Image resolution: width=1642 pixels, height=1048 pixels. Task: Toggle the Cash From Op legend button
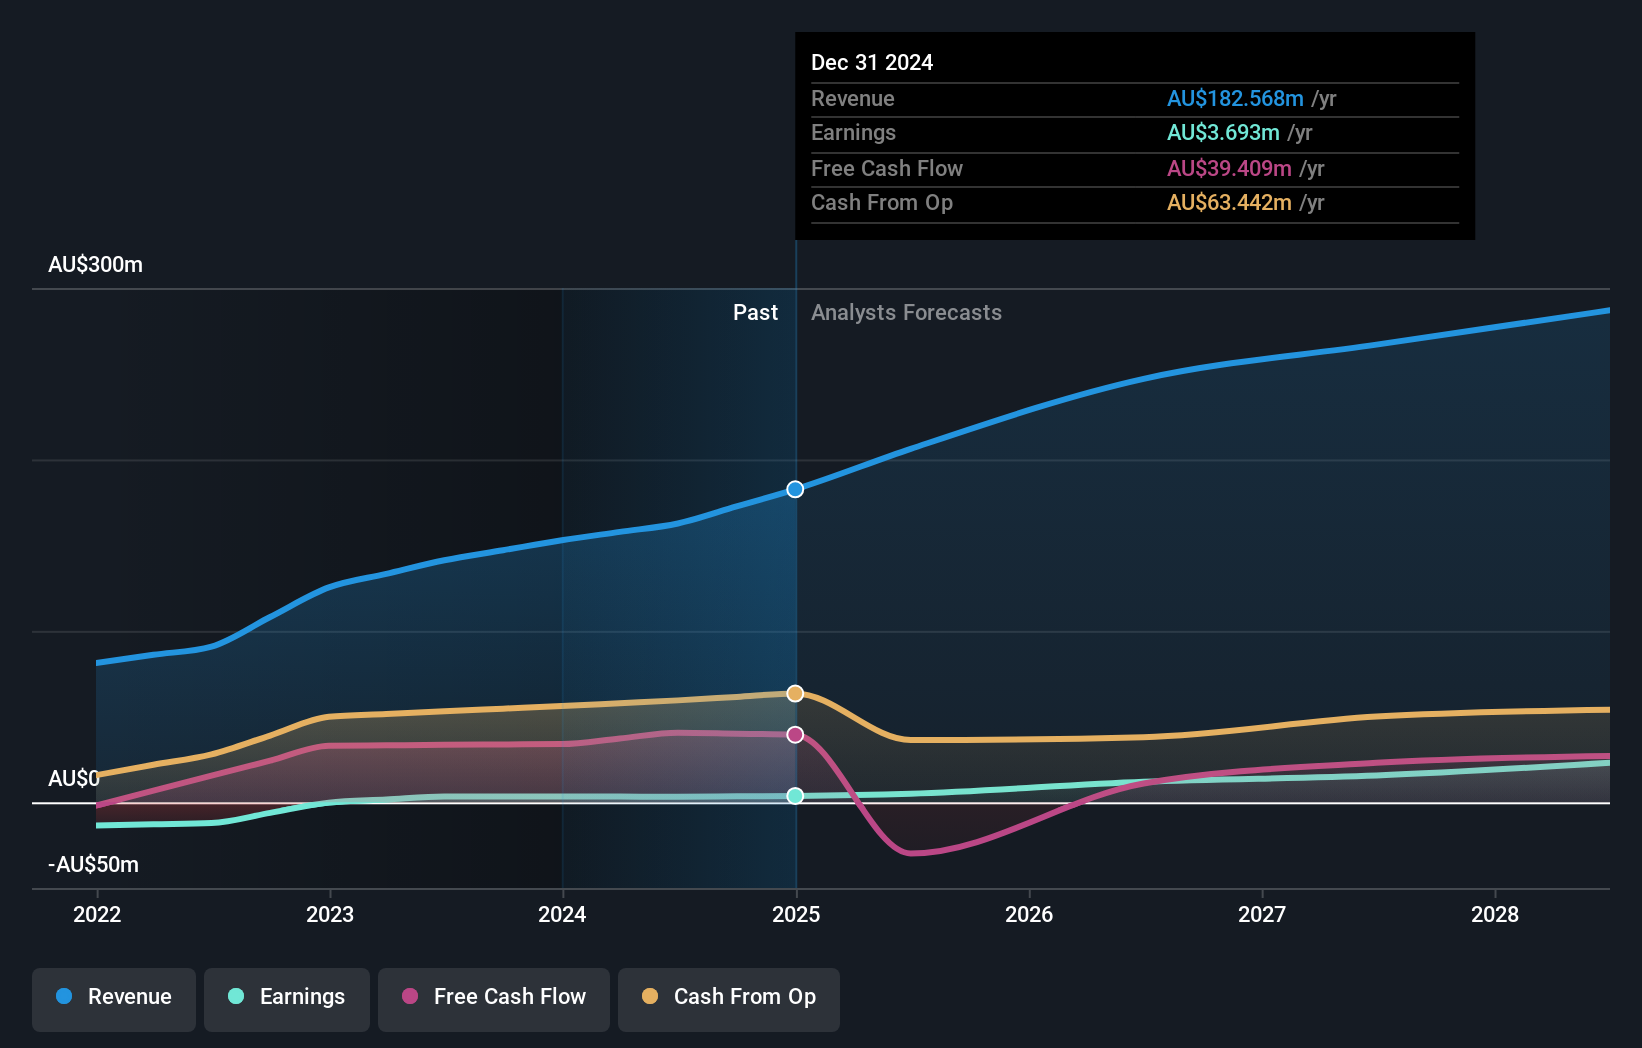click(x=729, y=999)
